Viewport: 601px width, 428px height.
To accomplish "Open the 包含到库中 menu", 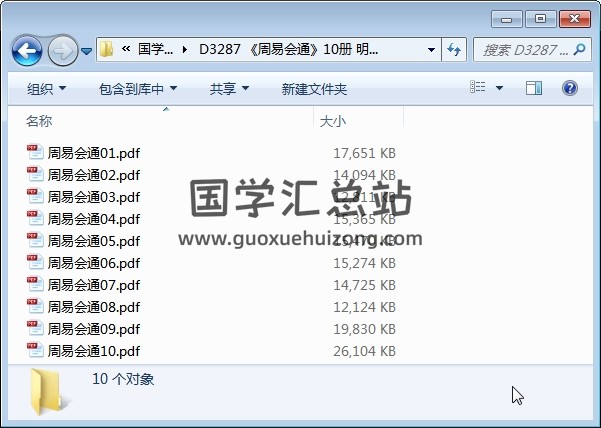I will [138, 89].
